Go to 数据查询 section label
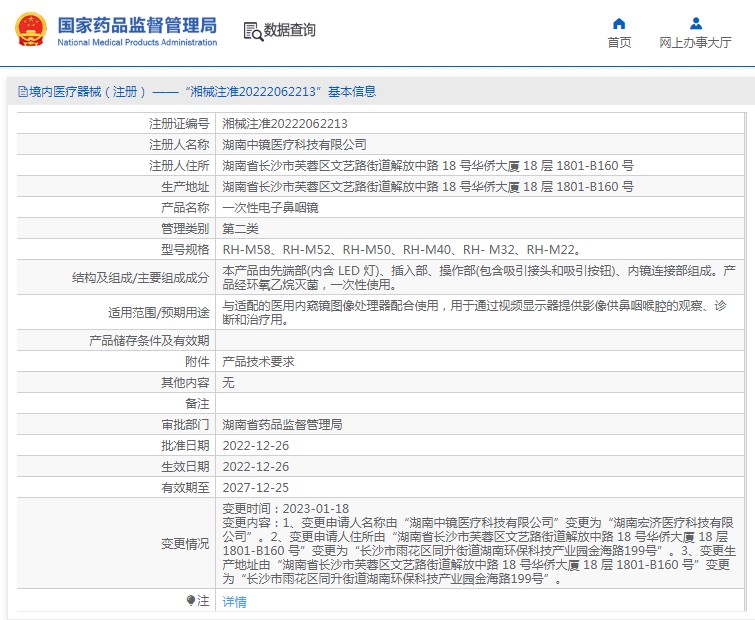The image size is (755, 620). [289, 30]
